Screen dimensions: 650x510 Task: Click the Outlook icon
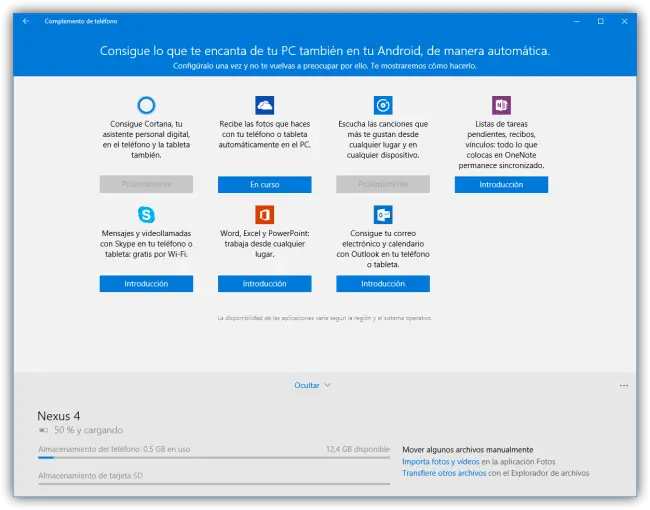[x=383, y=214]
